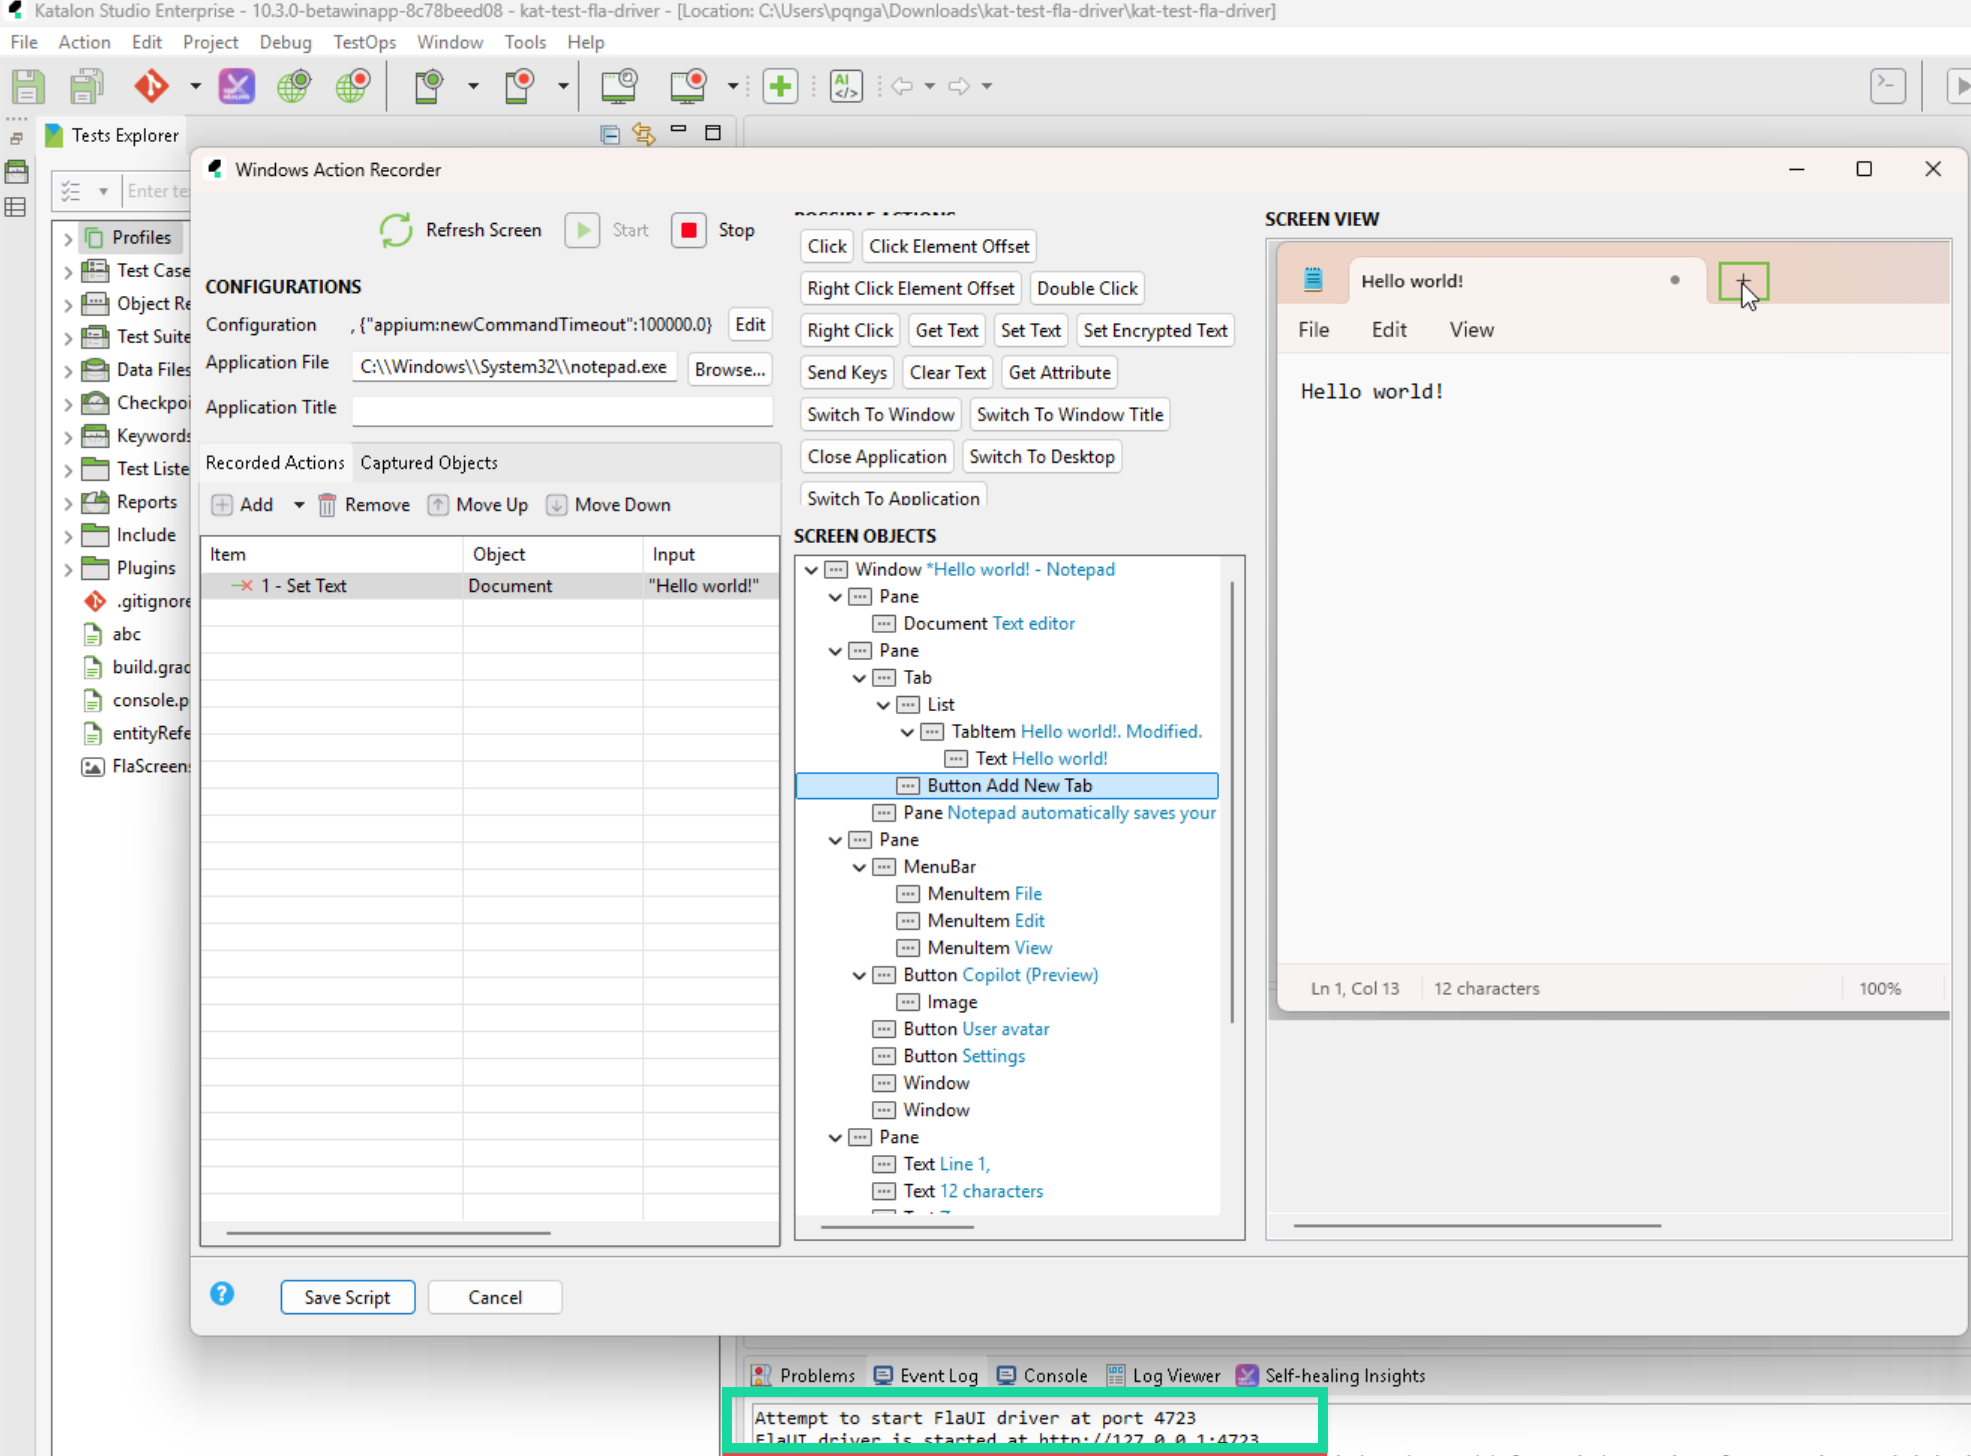Viewport: 1971px width, 1456px height.
Task: Click the Spy Mobile phone icon
Action: pos(429,86)
